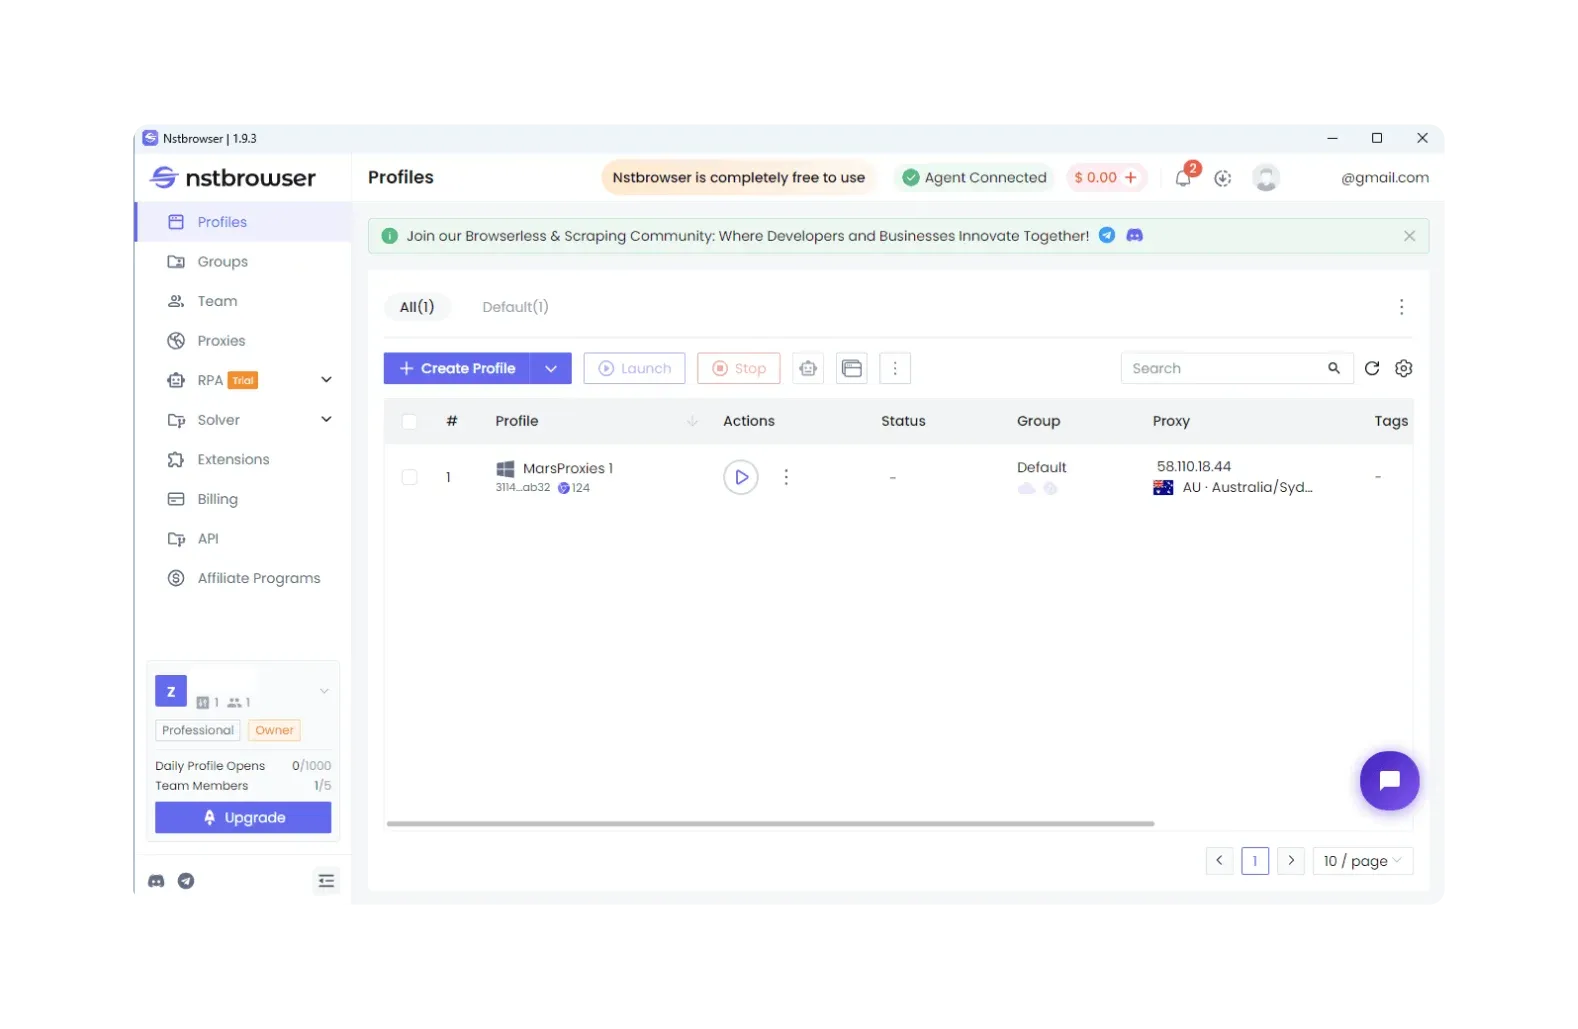1578x1029 pixels.
Task: Open the chat support bubble
Action: (1389, 781)
